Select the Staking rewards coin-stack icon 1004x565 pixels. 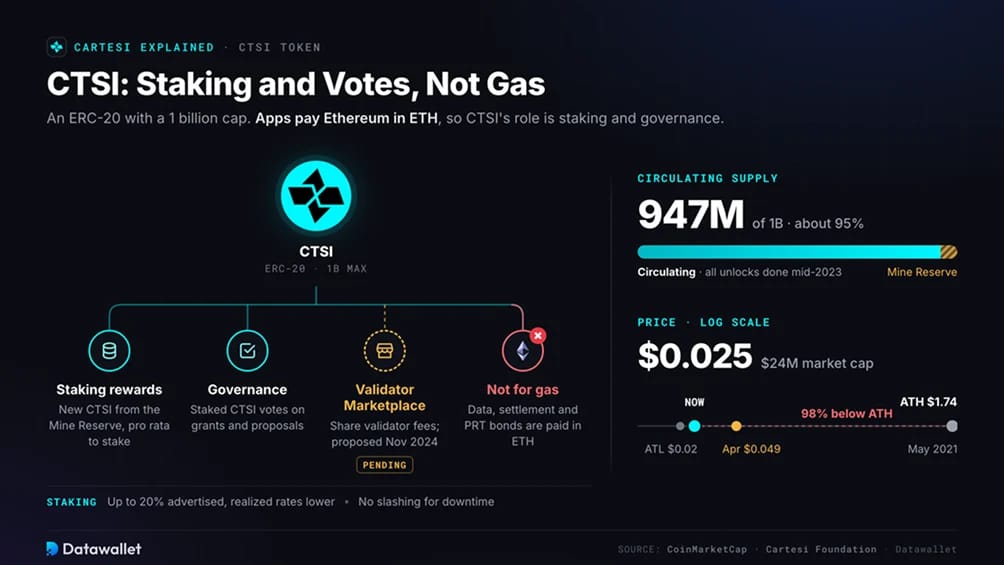[x=109, y=350]
